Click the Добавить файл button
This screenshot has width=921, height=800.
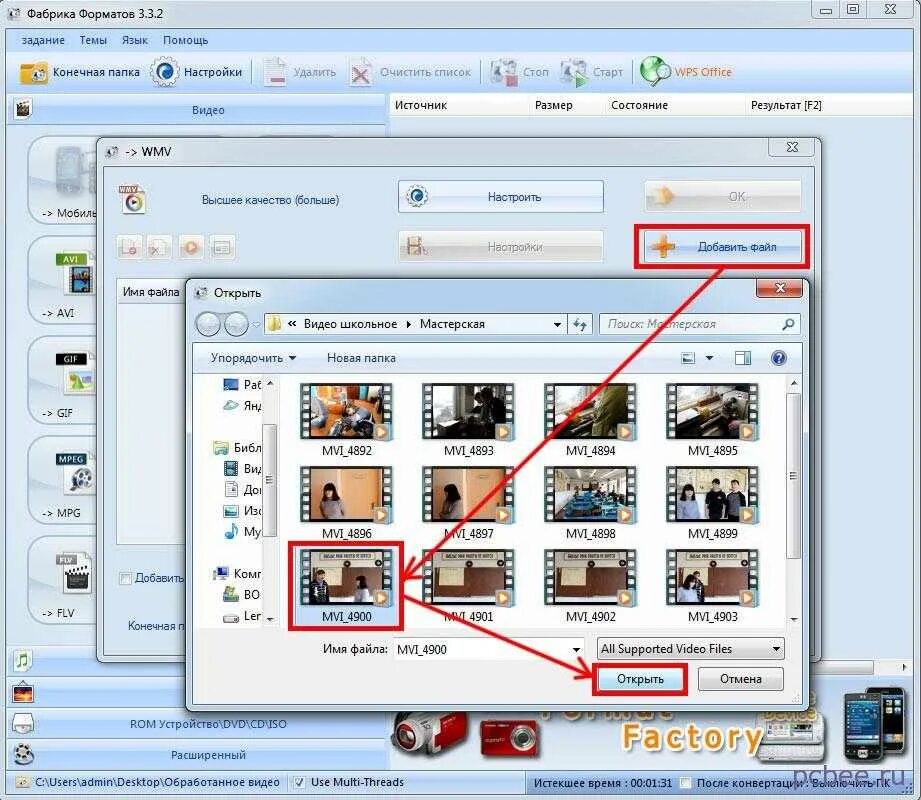[722, 247]
